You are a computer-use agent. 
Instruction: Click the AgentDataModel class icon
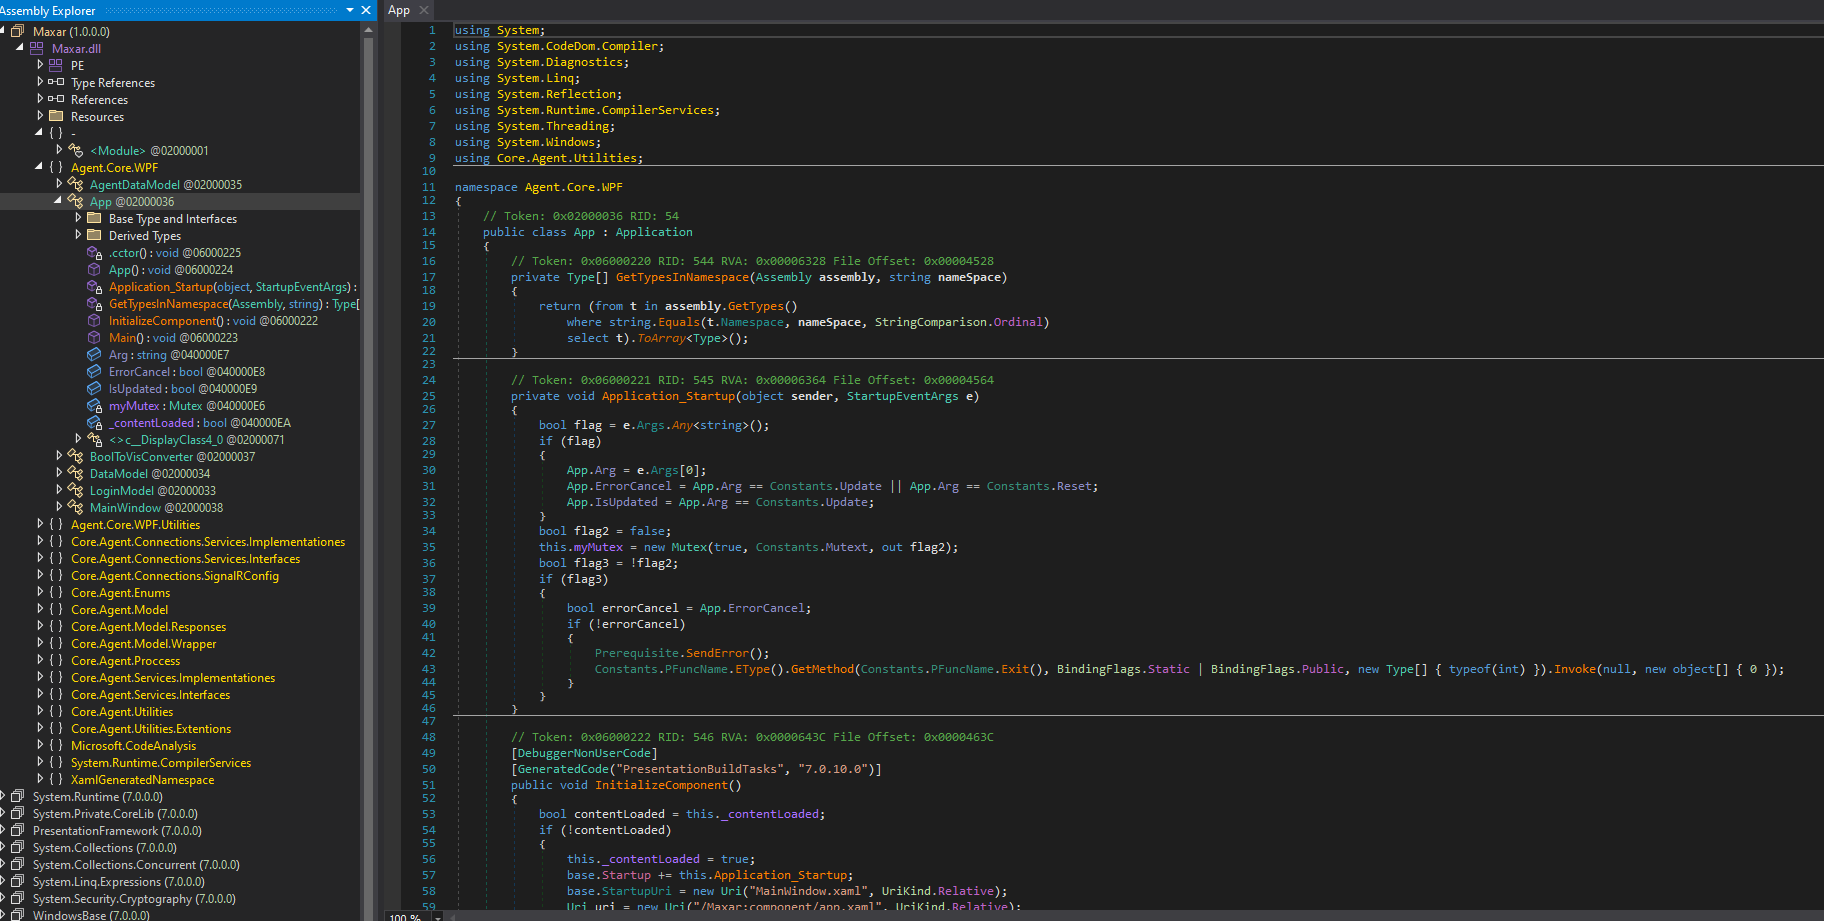pos(75,184)
